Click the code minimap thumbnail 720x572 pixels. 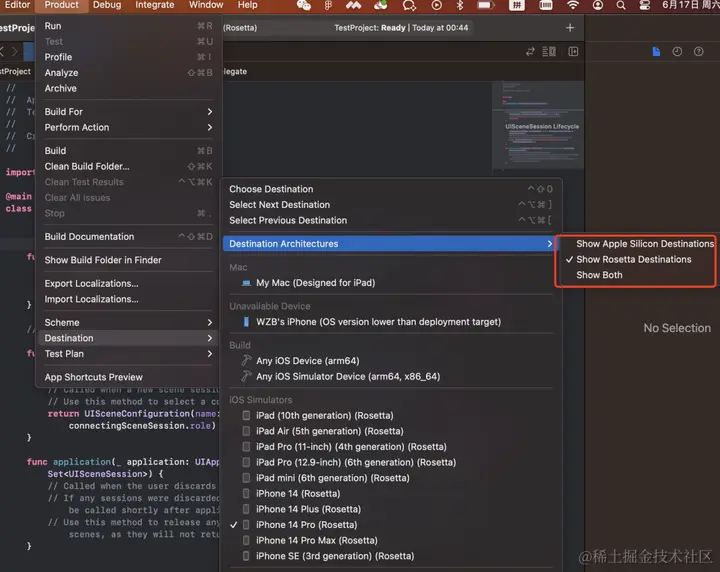click(x=538, y=125)
